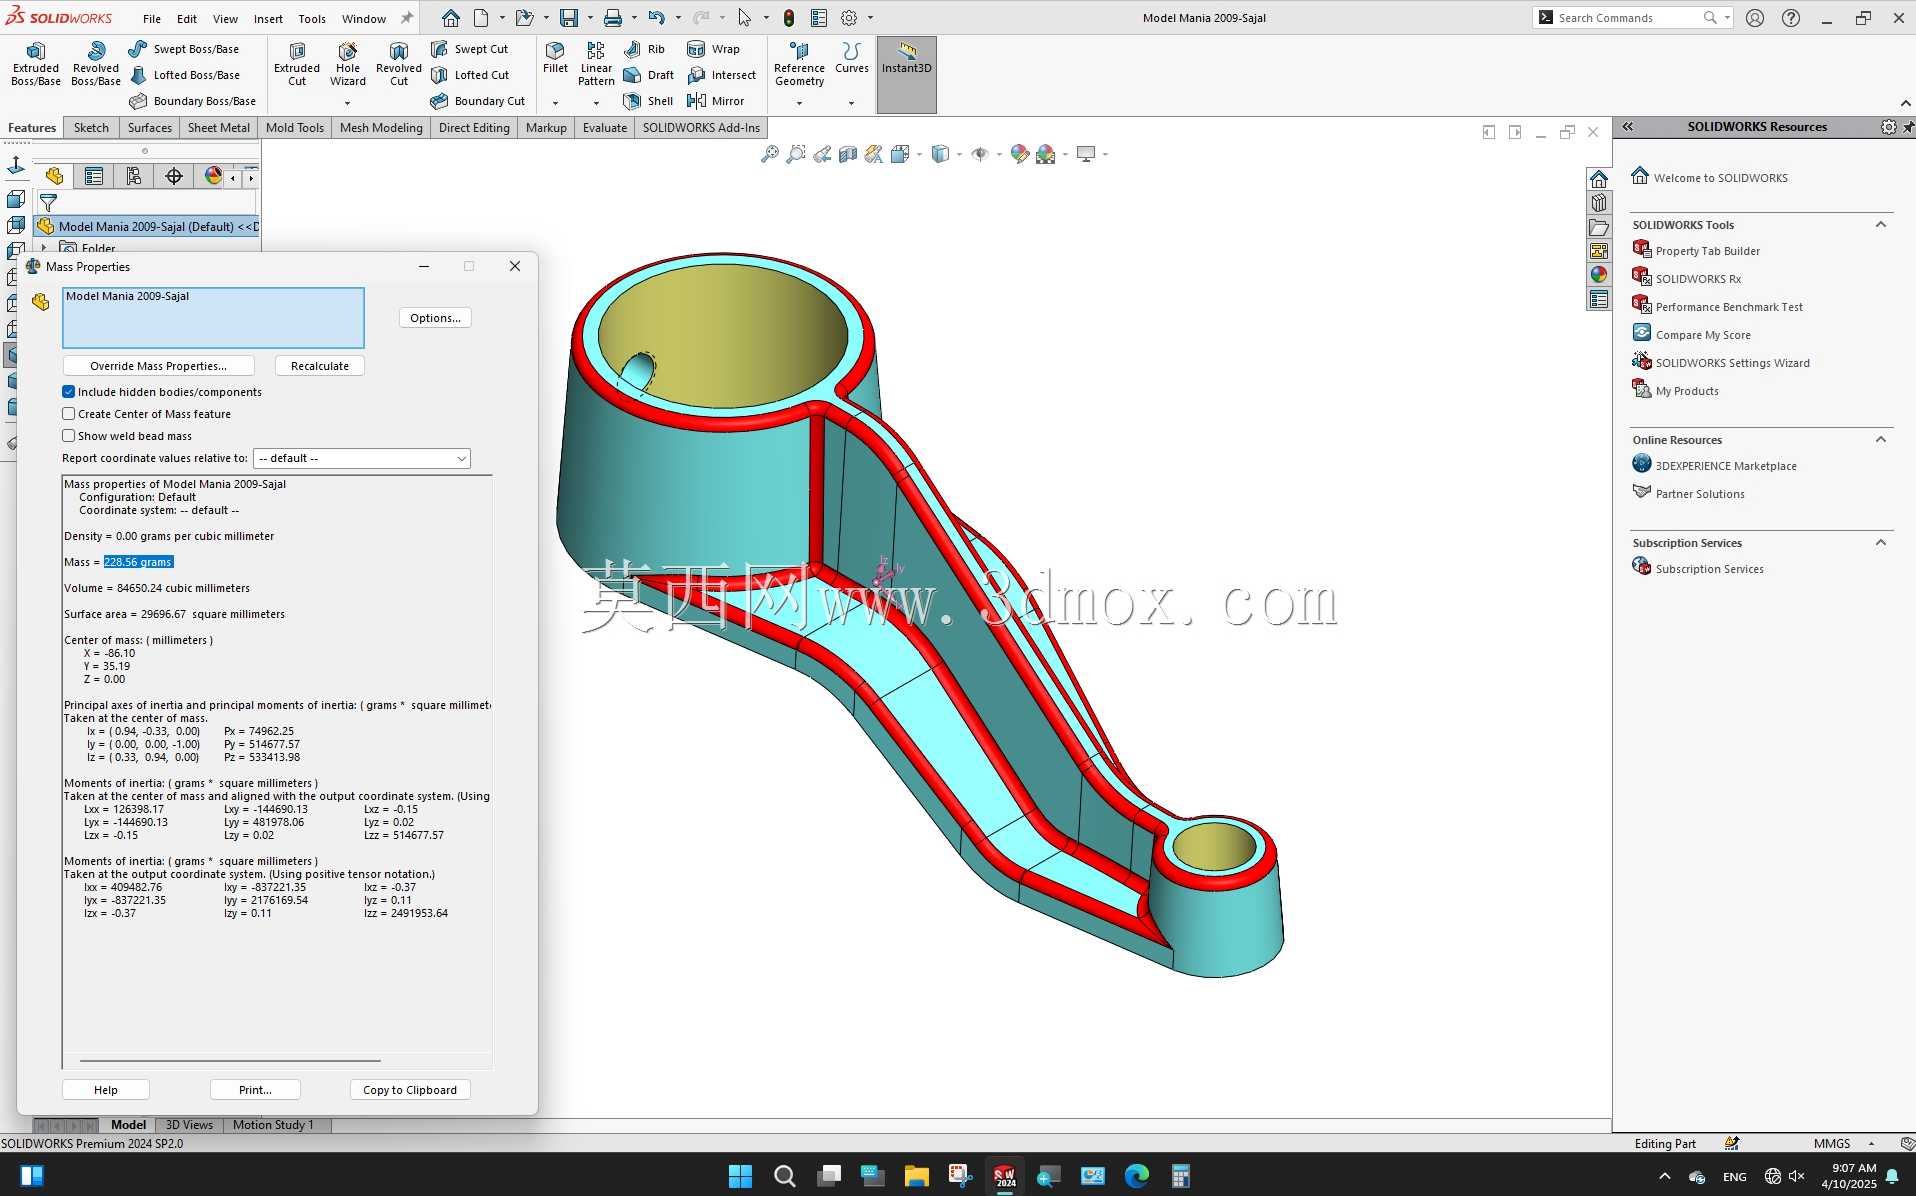The height and width of the screenshot is (1196, 1916).
Task: Collapse the Subscription Services section
Action: [x=1881, y=543]
